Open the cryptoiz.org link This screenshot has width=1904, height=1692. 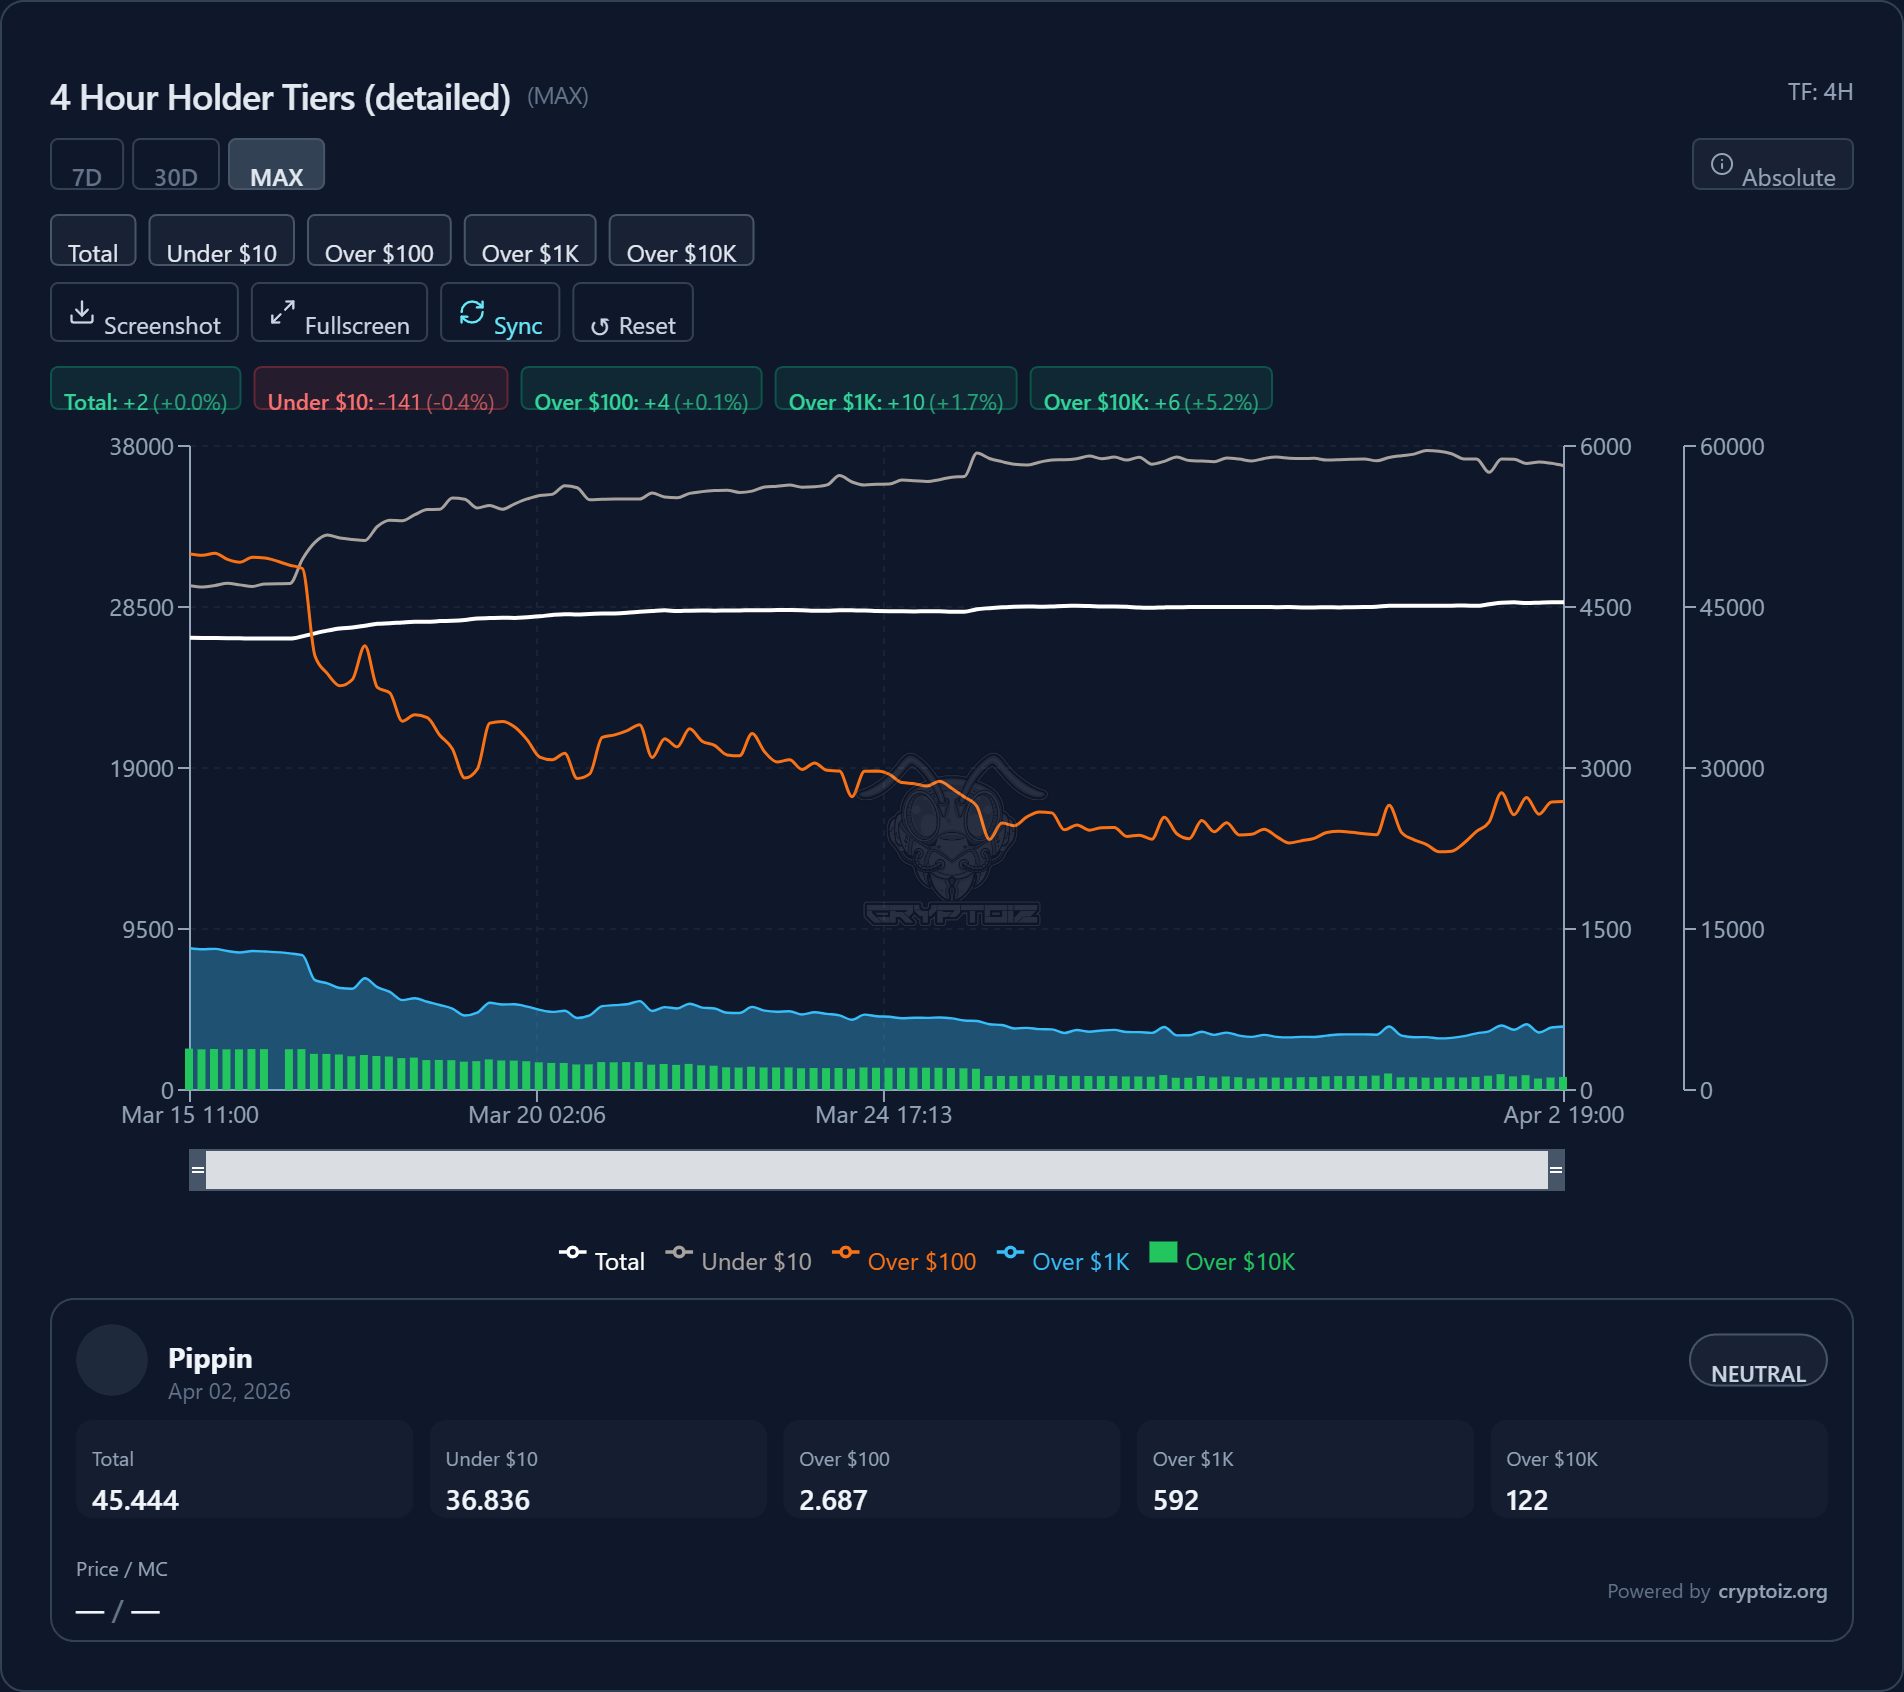(1772, 1591)
